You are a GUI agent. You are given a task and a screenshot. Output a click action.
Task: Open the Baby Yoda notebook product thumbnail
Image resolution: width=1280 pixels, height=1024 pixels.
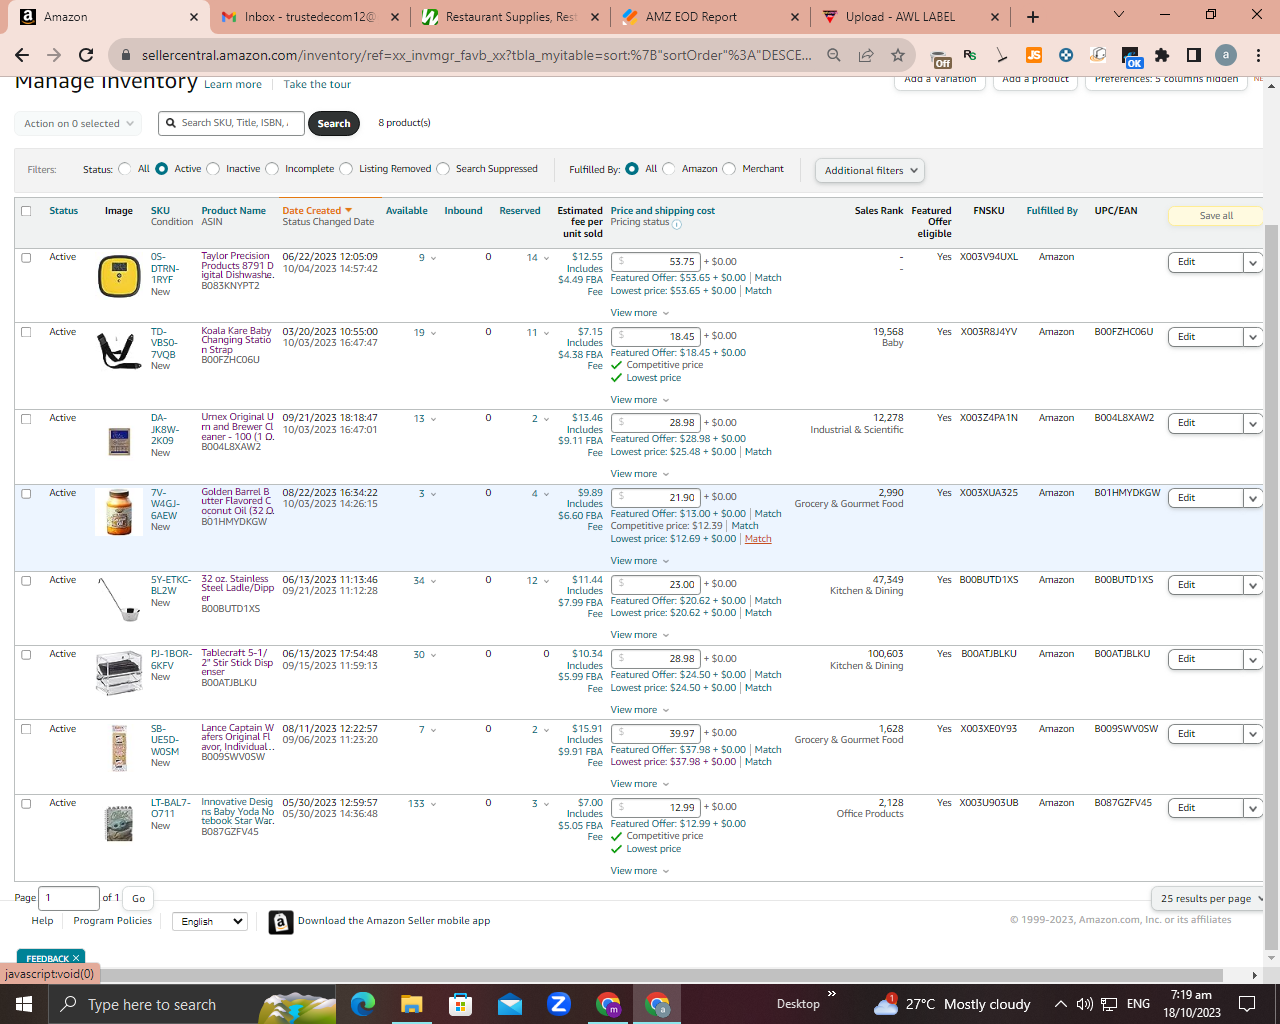tap(119, 823)
